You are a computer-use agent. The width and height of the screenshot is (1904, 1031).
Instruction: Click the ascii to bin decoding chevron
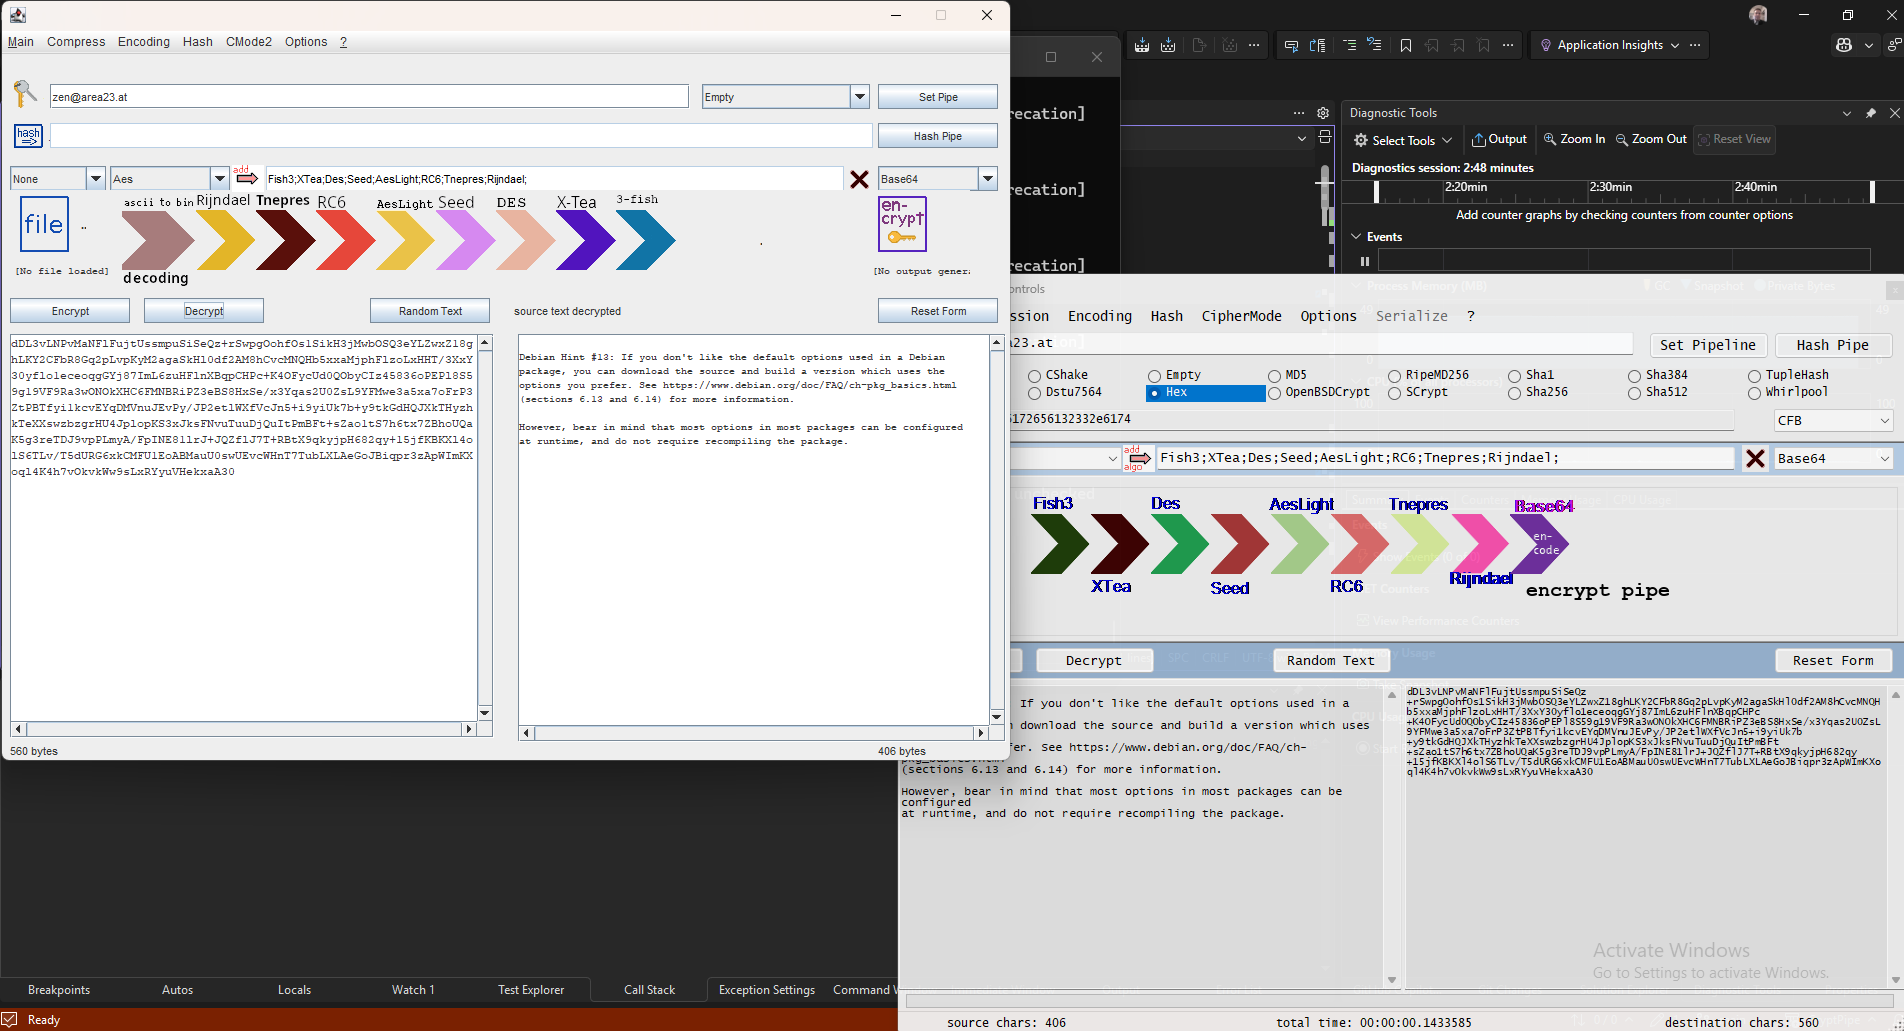pyautogui.click(x=157, y=240)
